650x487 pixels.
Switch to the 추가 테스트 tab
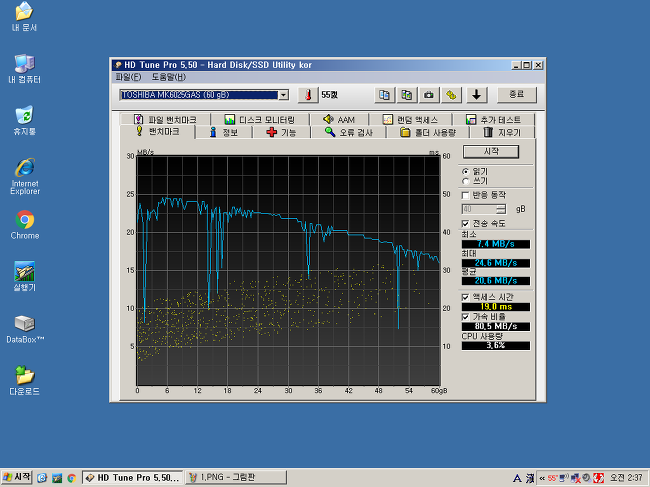tap(493, 120)
